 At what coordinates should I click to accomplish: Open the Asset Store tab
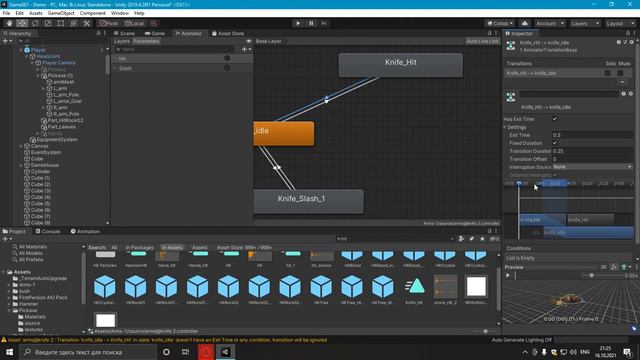point(228,33)
